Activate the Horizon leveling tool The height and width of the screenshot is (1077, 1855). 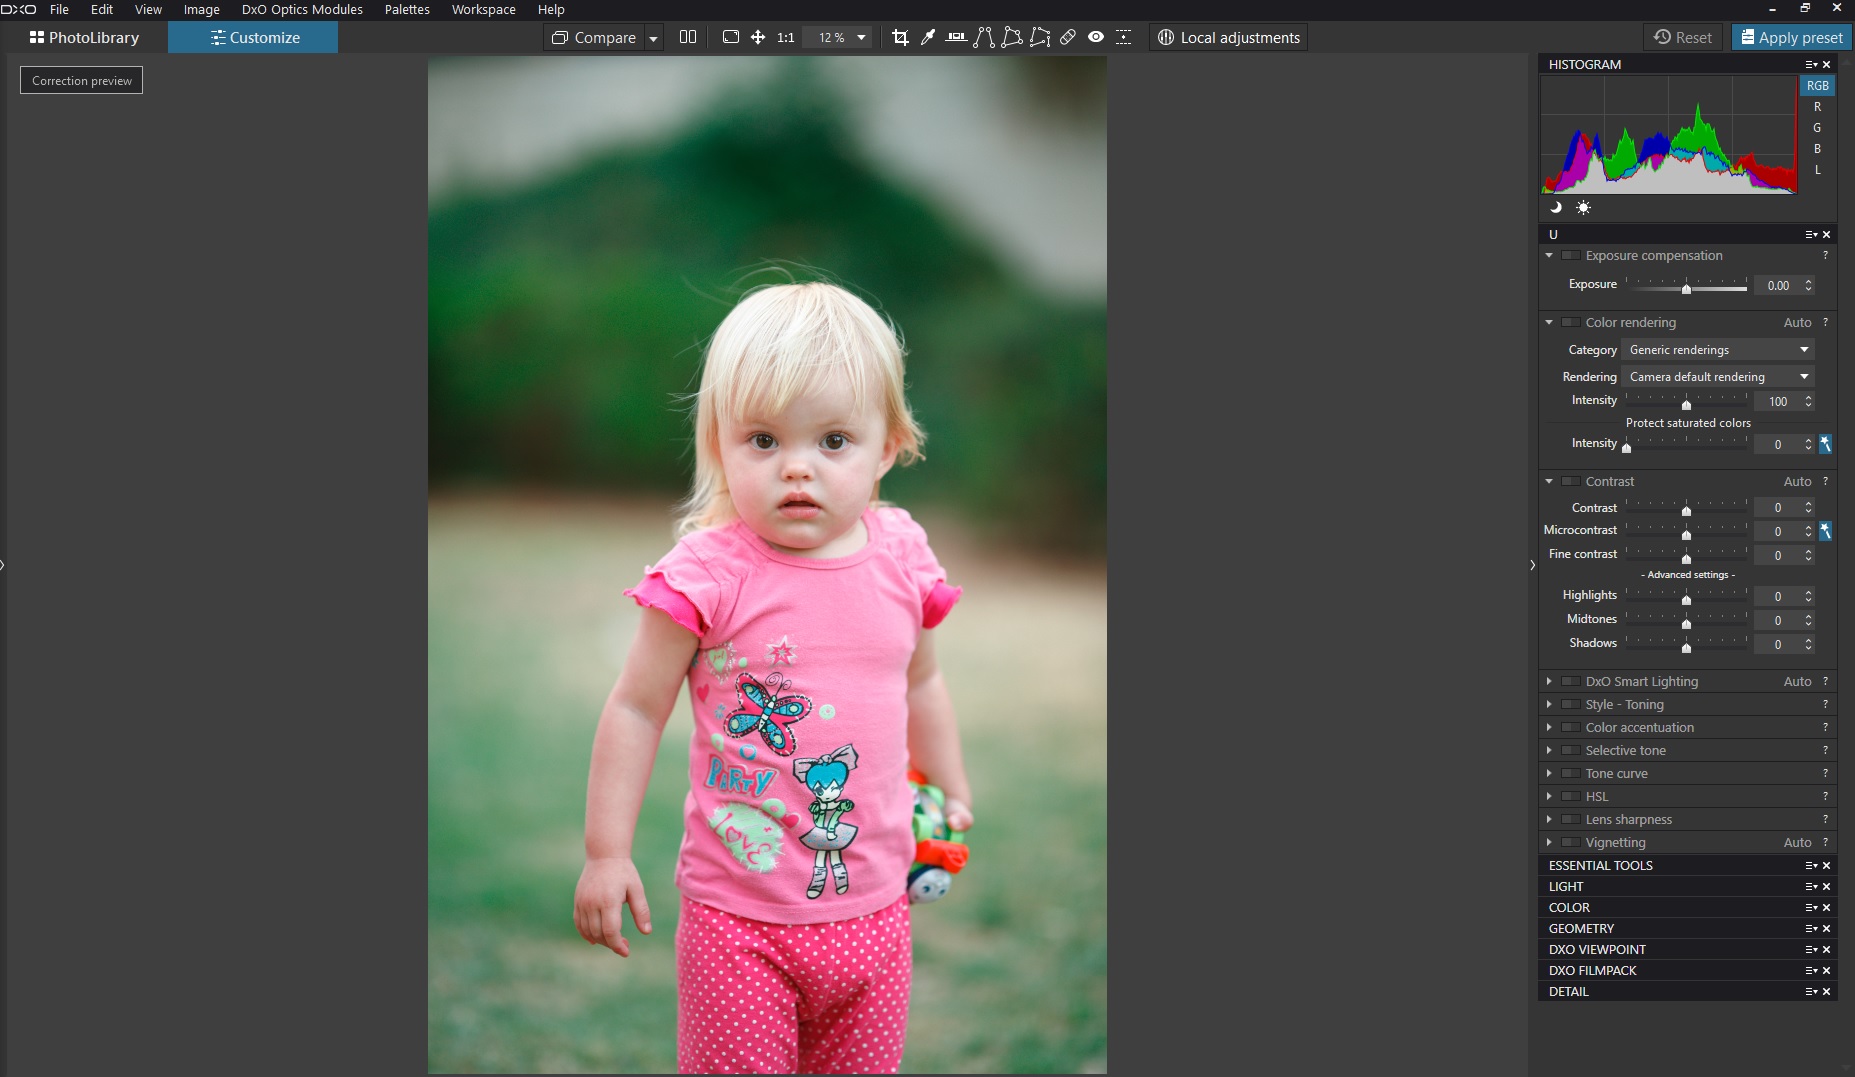[x=956, y=37]
